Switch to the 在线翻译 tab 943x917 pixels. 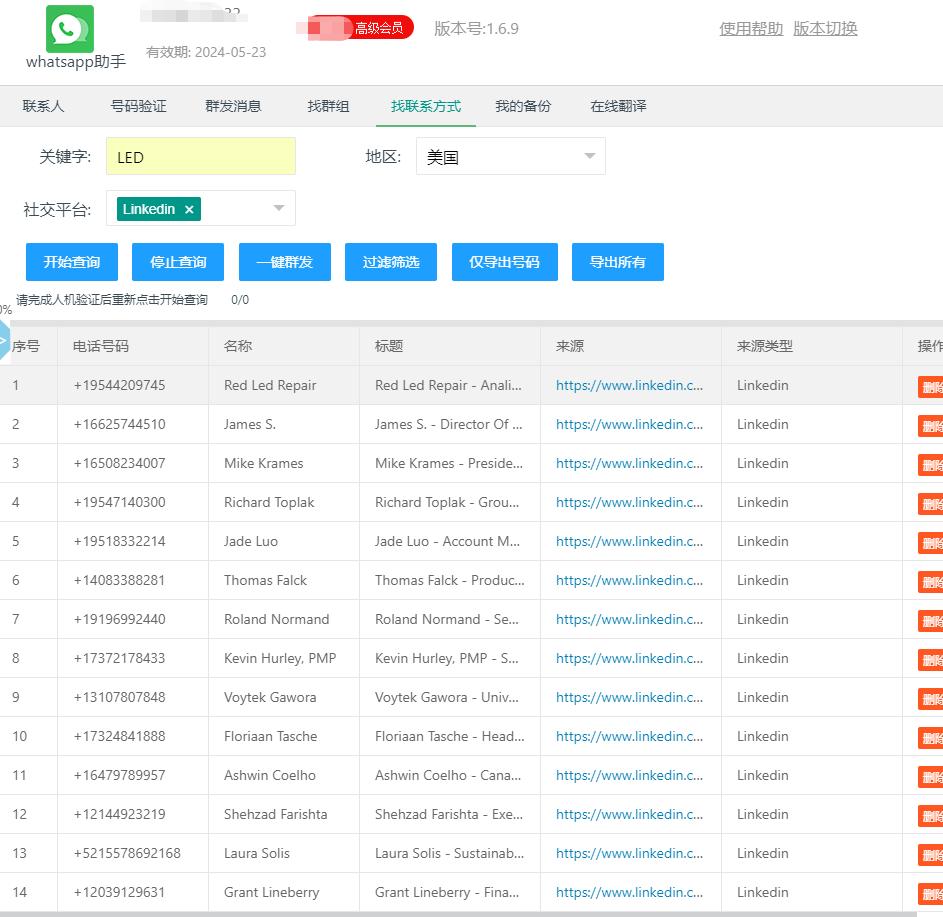618,106
